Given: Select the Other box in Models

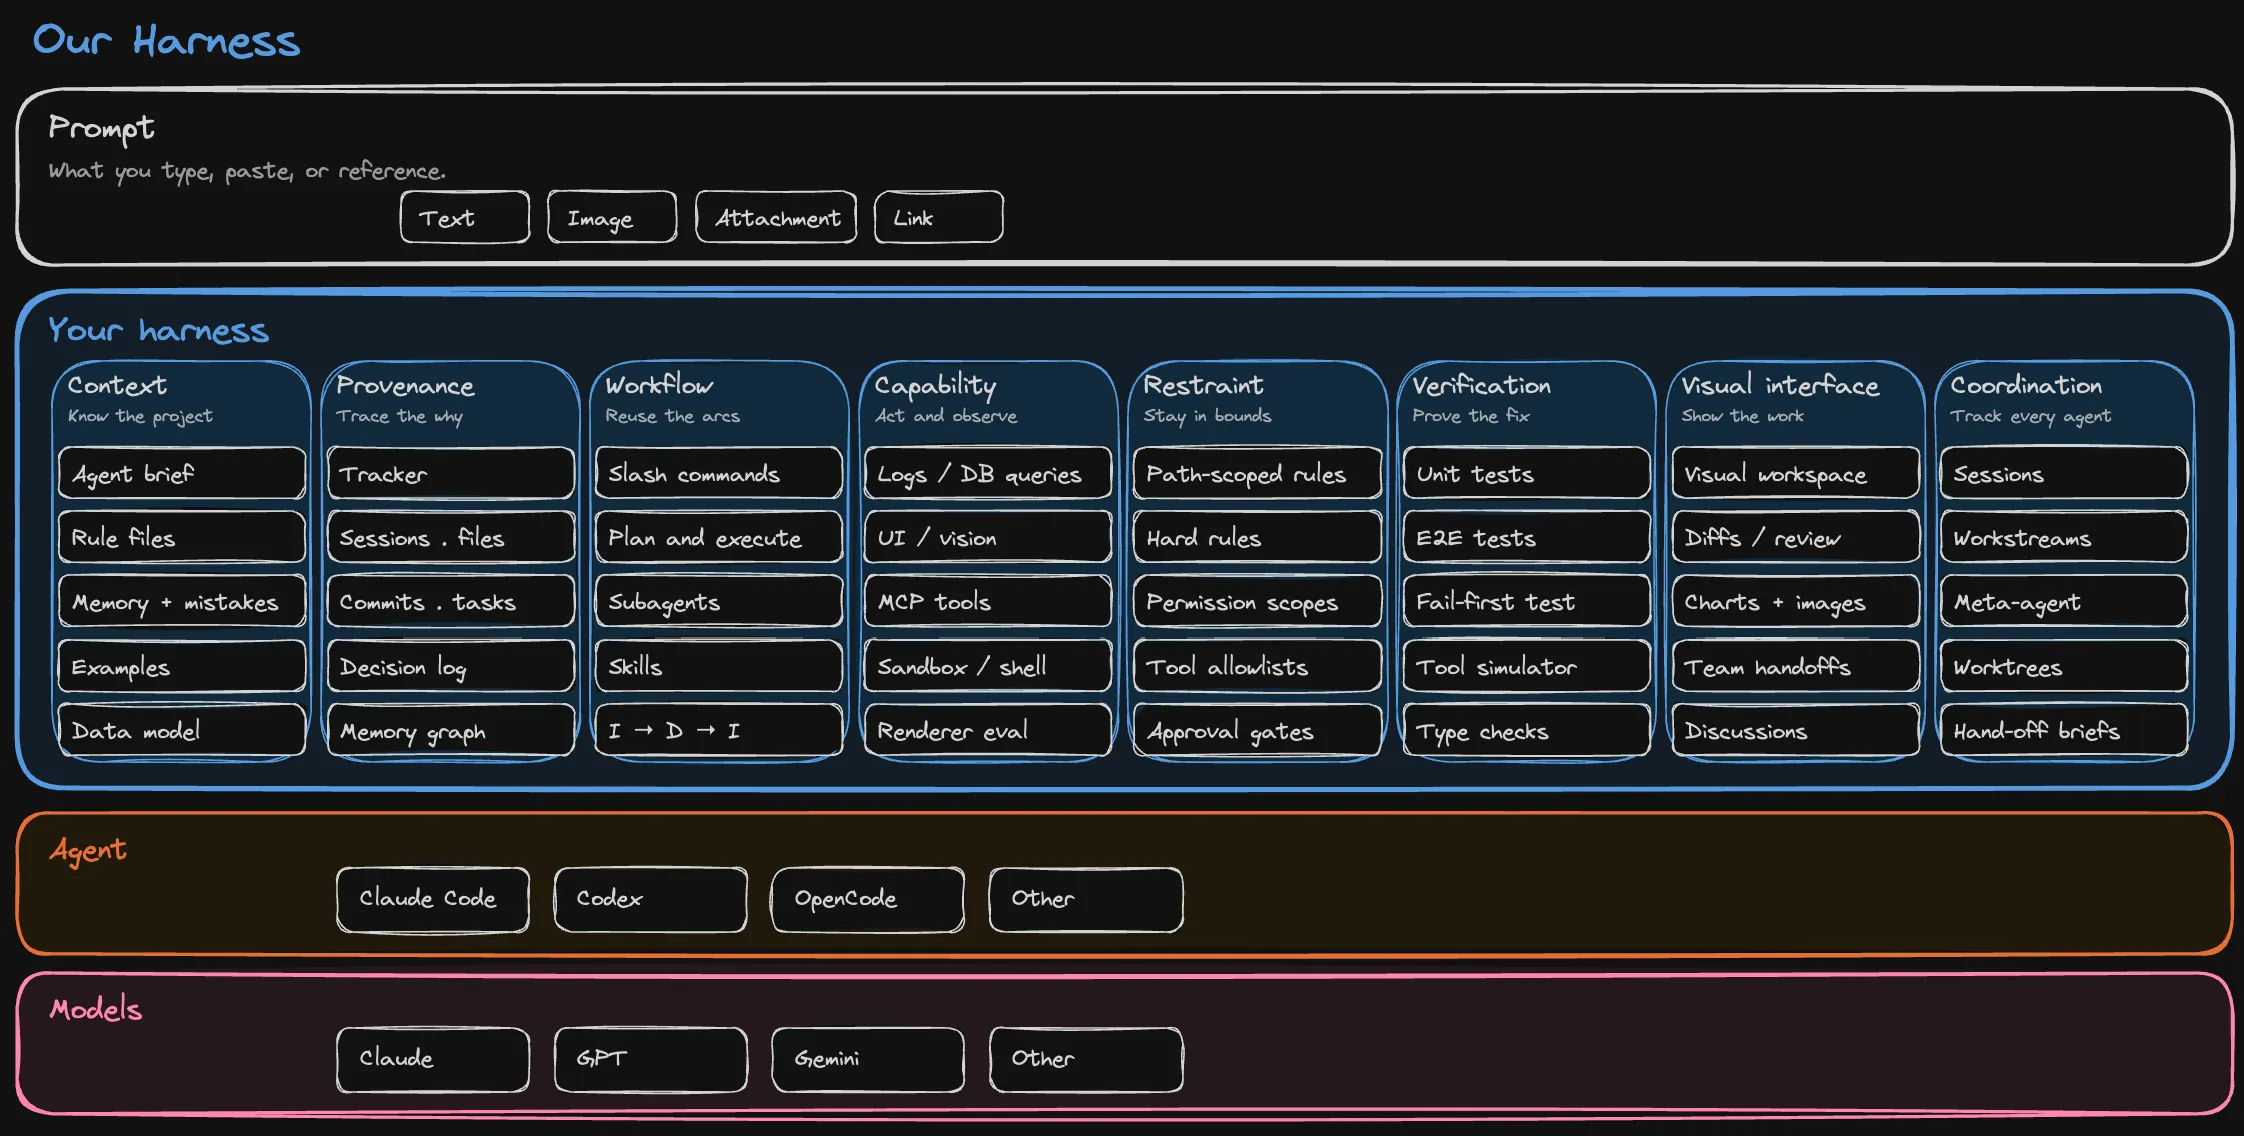Looking at the screenshot, I should pyautogui.click(x=1086, y=1059).
